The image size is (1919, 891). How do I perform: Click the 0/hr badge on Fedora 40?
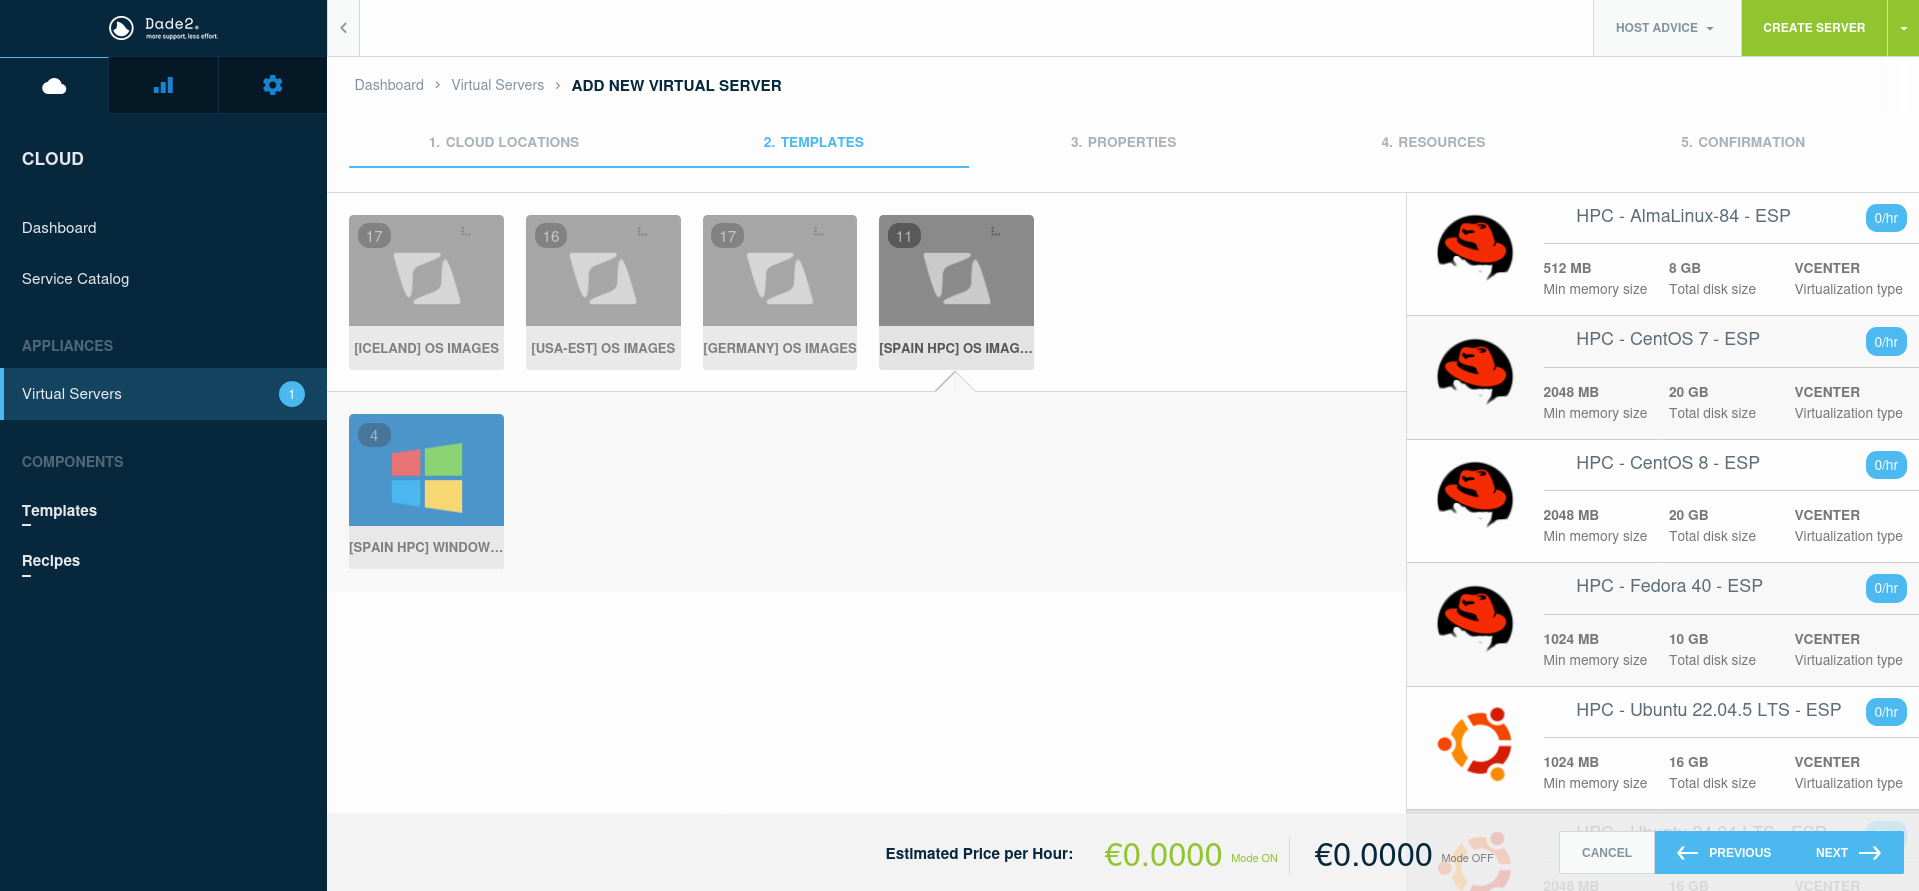point(1886,588)
